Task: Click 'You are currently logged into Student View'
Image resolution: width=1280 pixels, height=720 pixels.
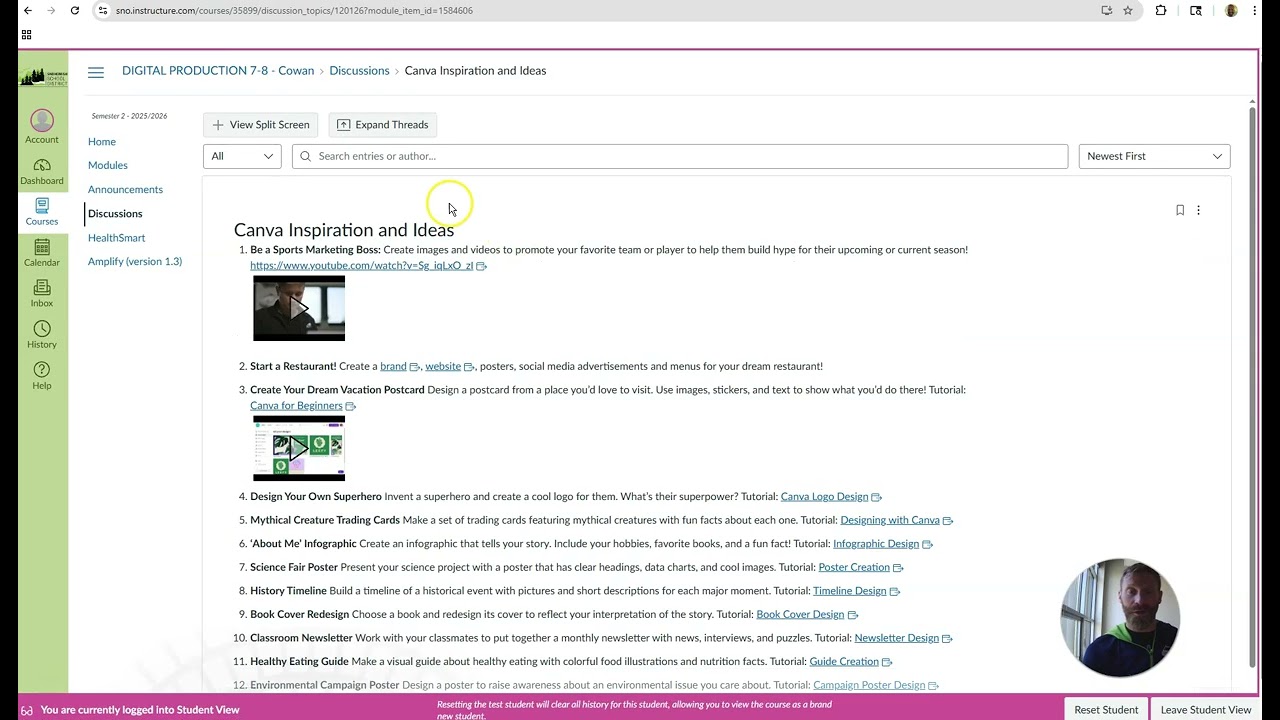Action: (140, 710)
